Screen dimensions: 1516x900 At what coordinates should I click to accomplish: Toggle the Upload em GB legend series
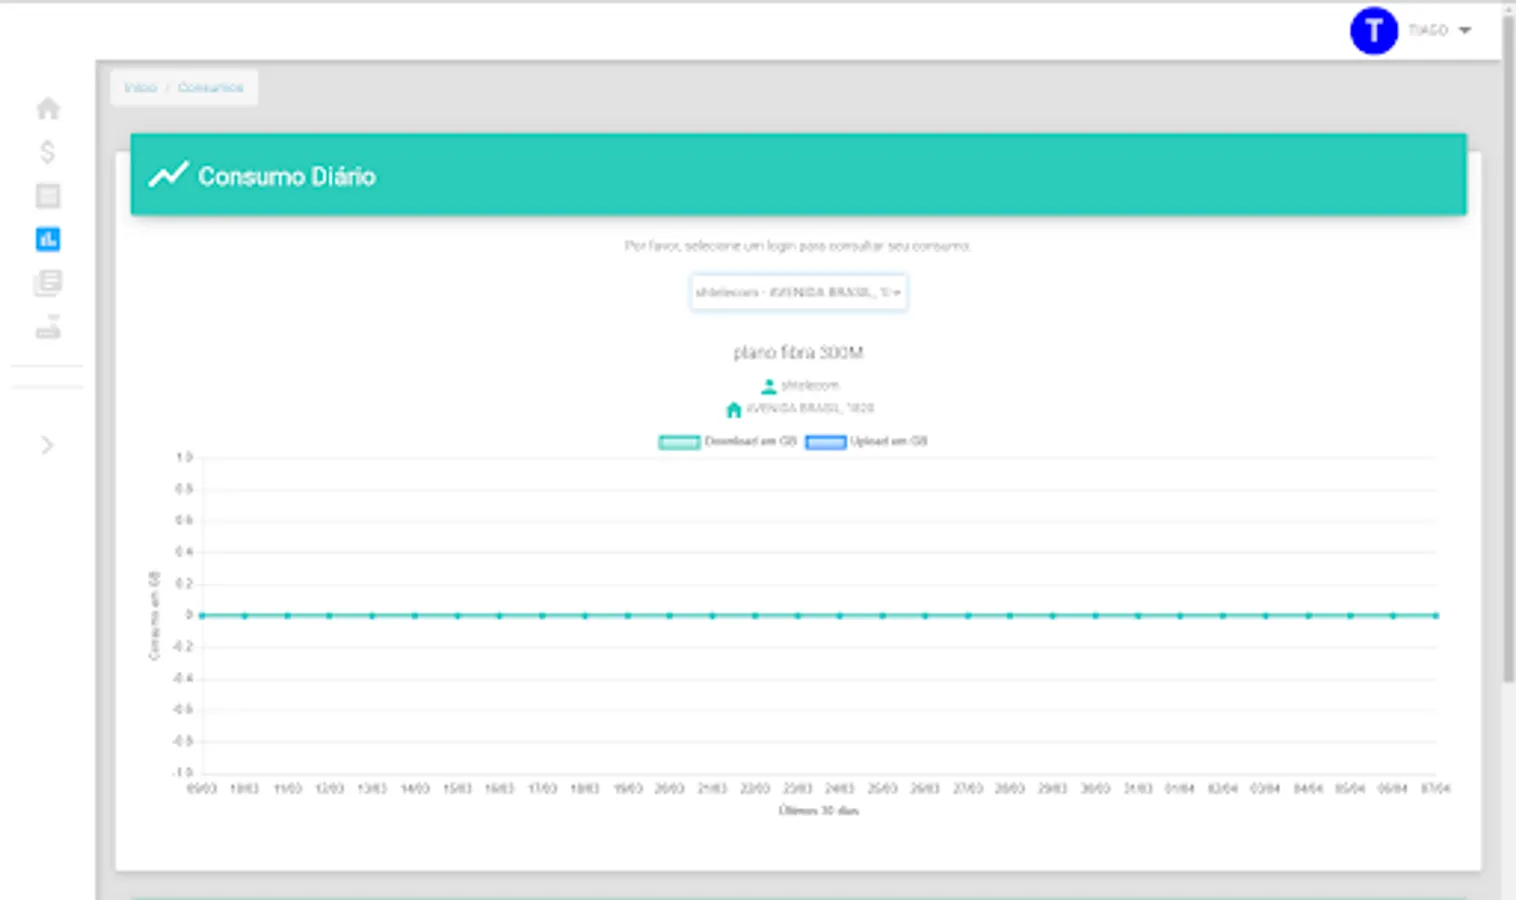[x=866, y=442]
